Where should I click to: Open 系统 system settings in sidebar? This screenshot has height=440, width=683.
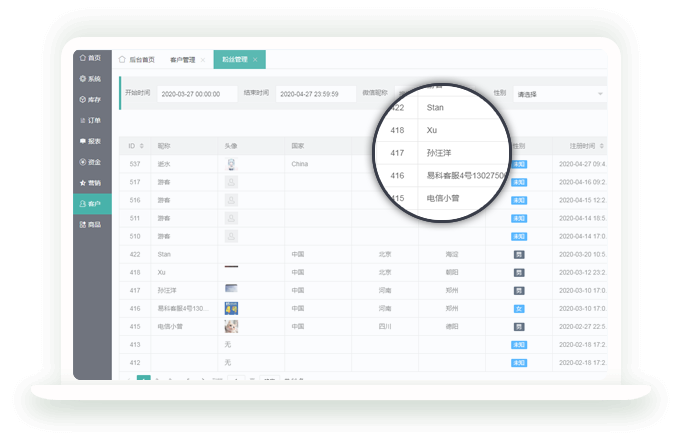[92, 78]
